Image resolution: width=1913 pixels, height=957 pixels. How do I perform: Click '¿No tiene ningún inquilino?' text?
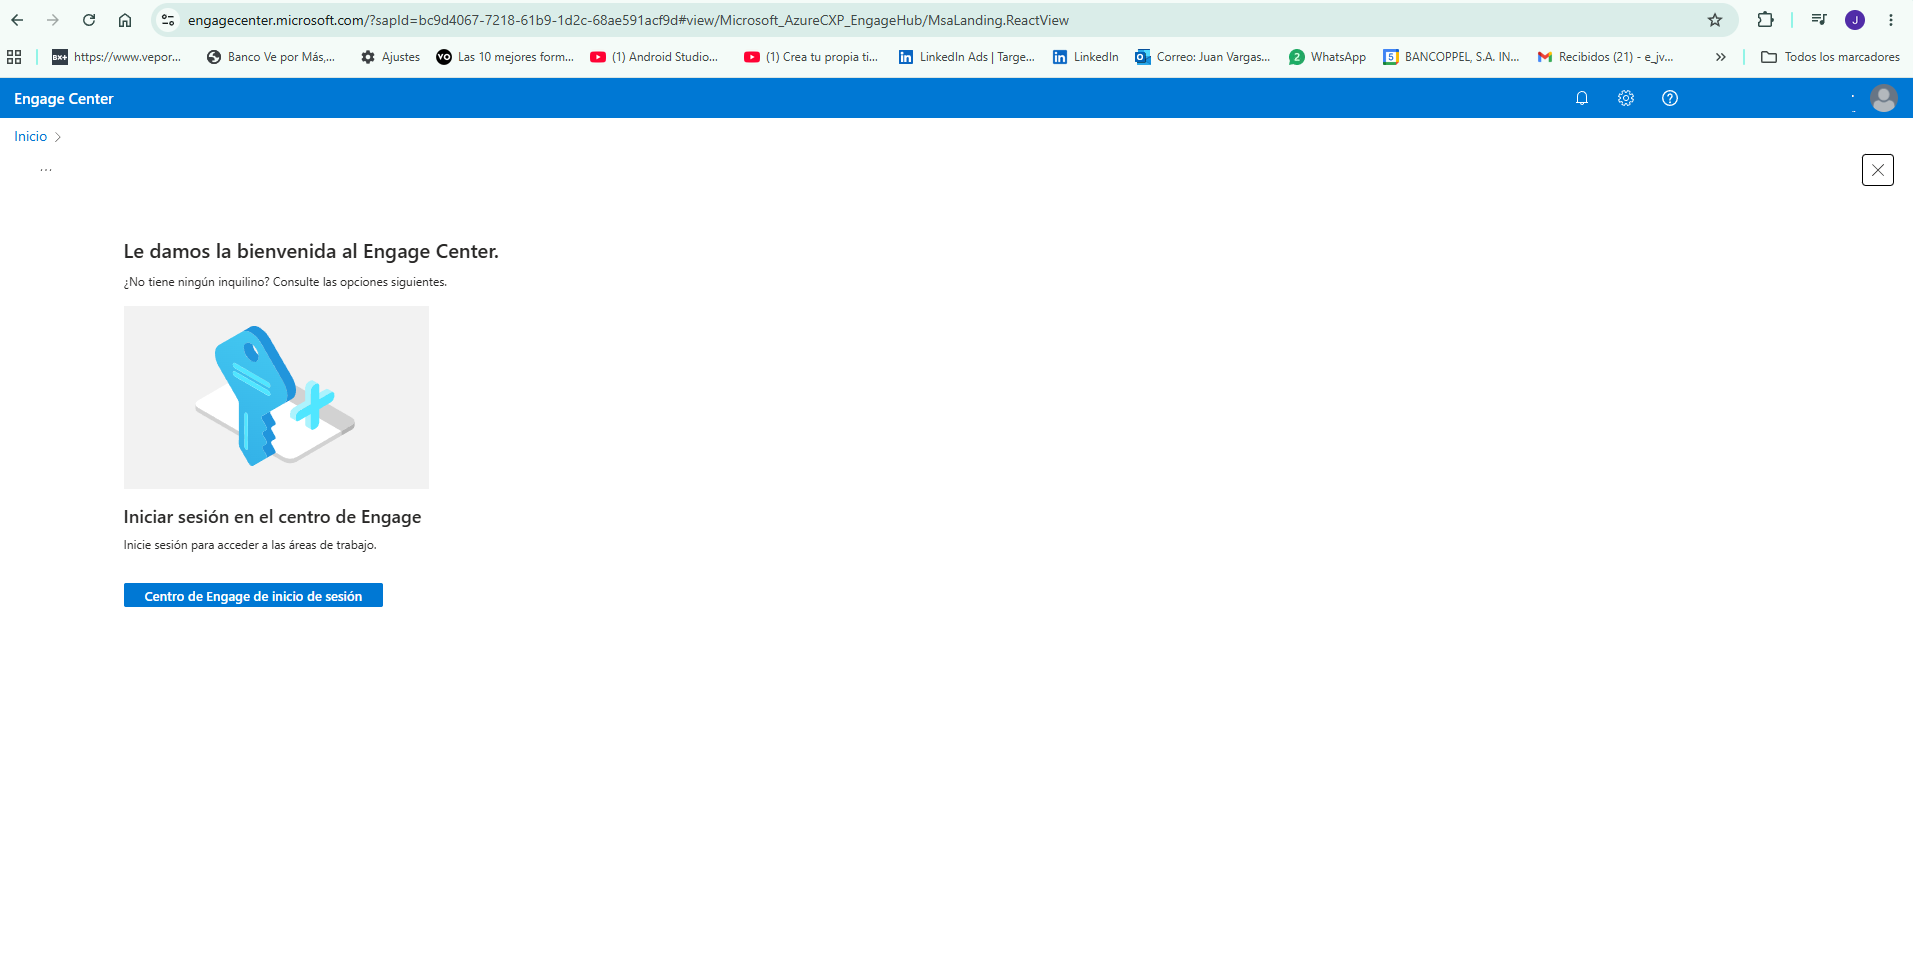(x=197, y=282)
